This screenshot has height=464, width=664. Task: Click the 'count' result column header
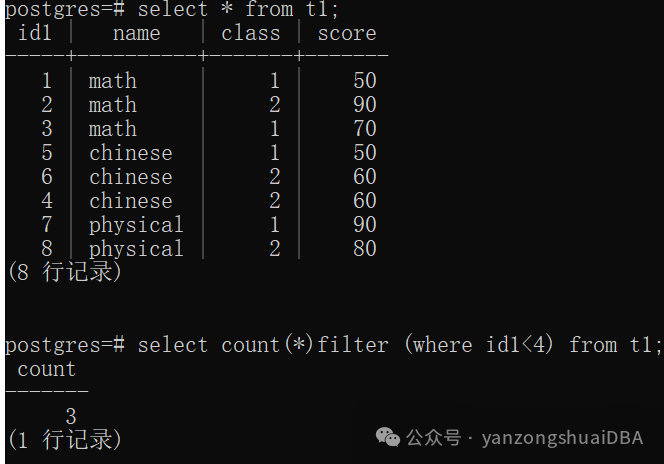47,369
